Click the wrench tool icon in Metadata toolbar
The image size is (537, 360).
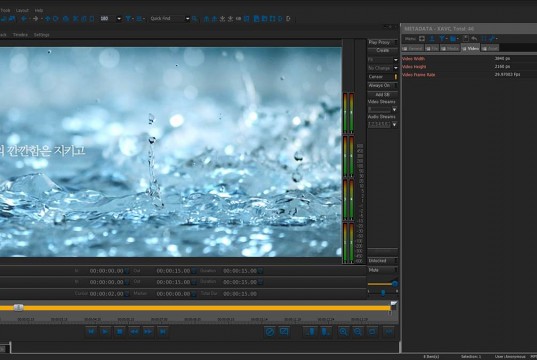click(x=492, y=39)
